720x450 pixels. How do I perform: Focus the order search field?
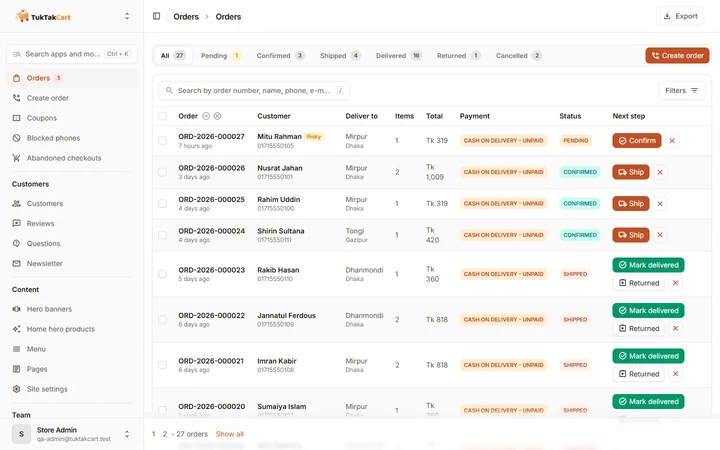254,90
